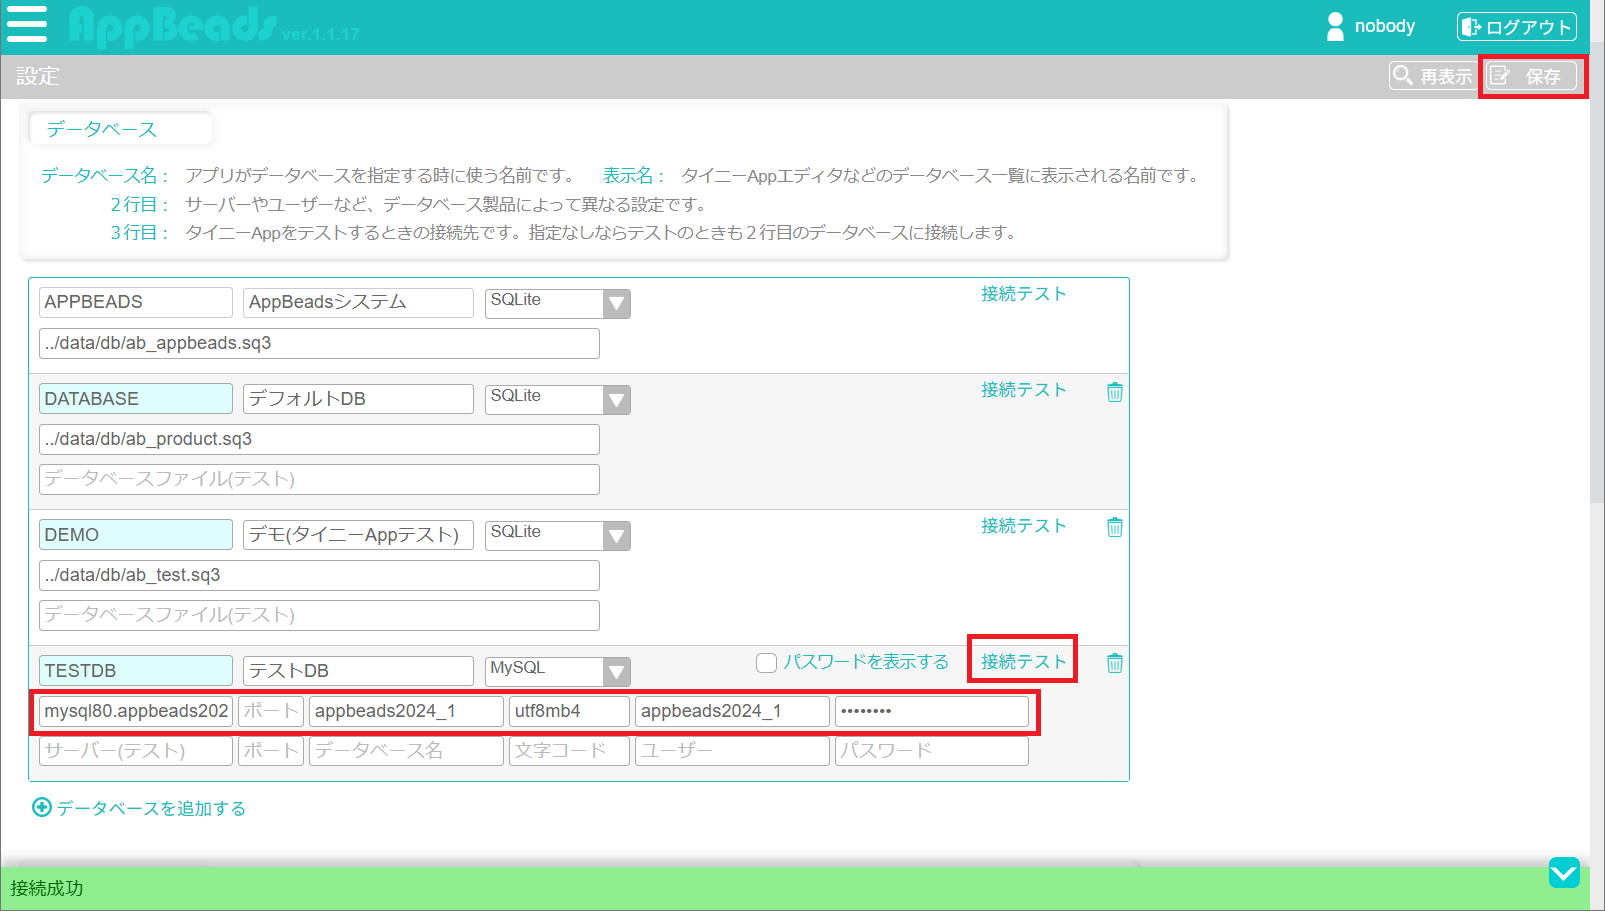The width and height of the screenshot is (1605, 911).
Task: Delete the DATABASE entry with trash icon
Action: 1114,392
